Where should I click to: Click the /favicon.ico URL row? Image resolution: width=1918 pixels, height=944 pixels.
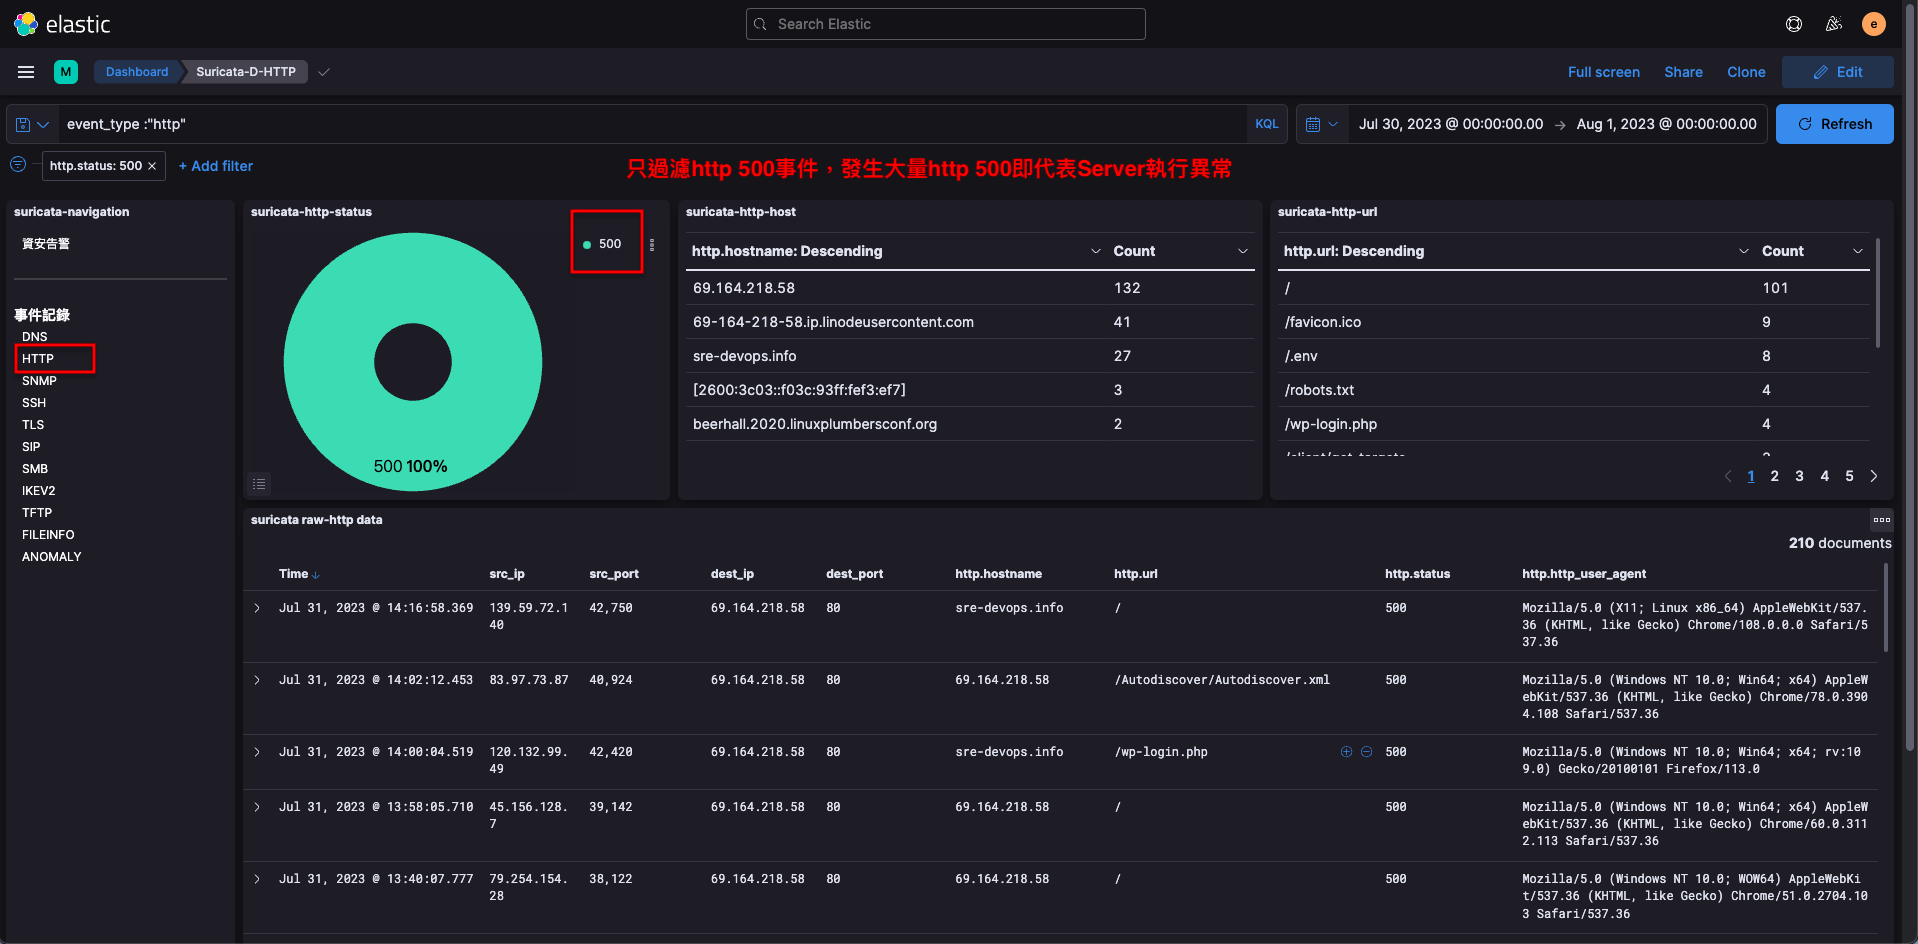click(1574, 322)
